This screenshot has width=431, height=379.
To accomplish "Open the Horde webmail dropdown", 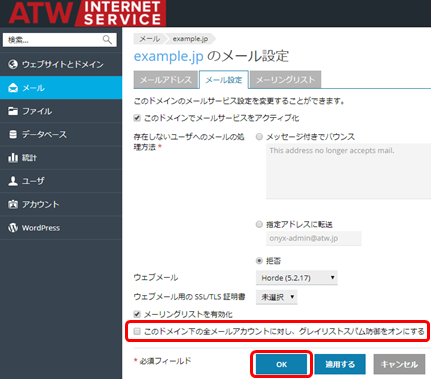I will tap(297, 278).
